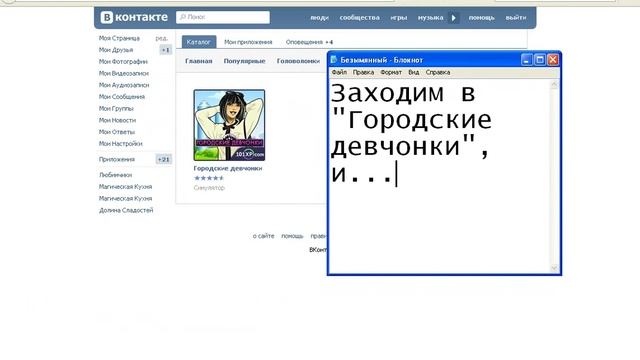This screenshot has width=640, height=360.
Task: Open Мои Ответы in sidebar
Action: tap(116, 132)
